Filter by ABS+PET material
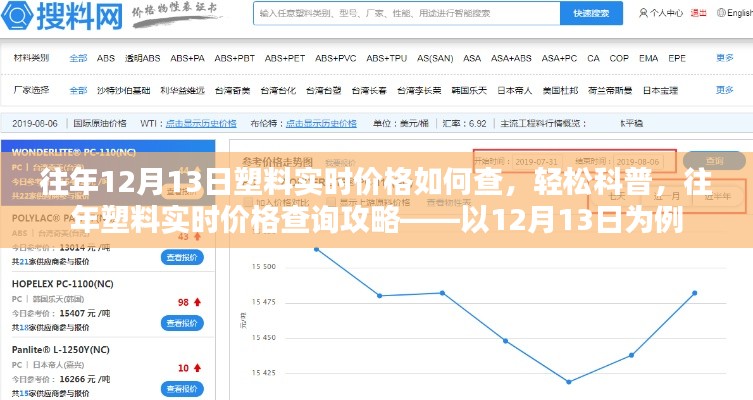Screen dimensions: 753x400 pyautogui.click(x=285, y=58)
